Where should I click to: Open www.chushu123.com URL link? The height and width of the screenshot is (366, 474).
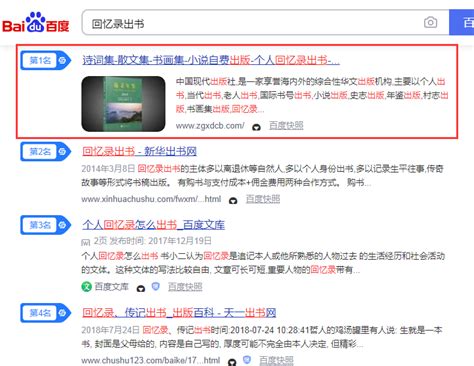point(150,360)
